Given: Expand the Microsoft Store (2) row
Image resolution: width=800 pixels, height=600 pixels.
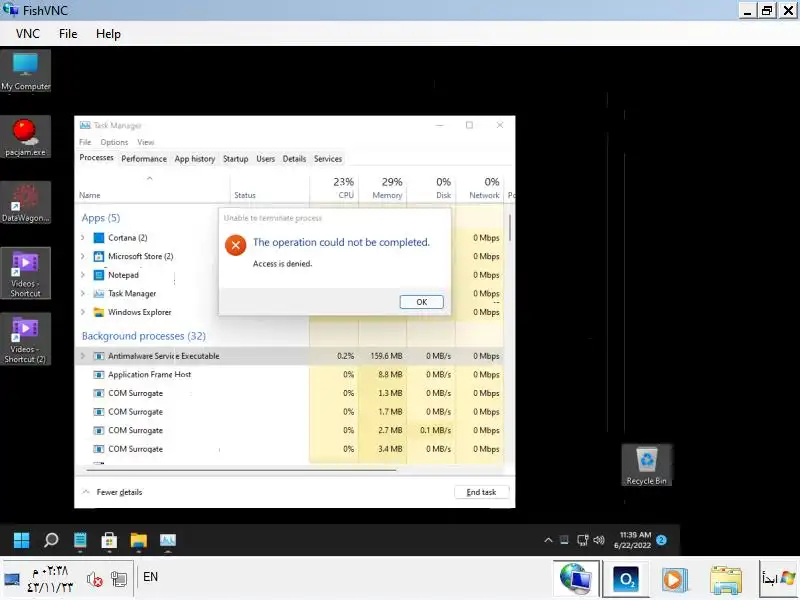Looking at the screenshot, I should click(83, 256).
